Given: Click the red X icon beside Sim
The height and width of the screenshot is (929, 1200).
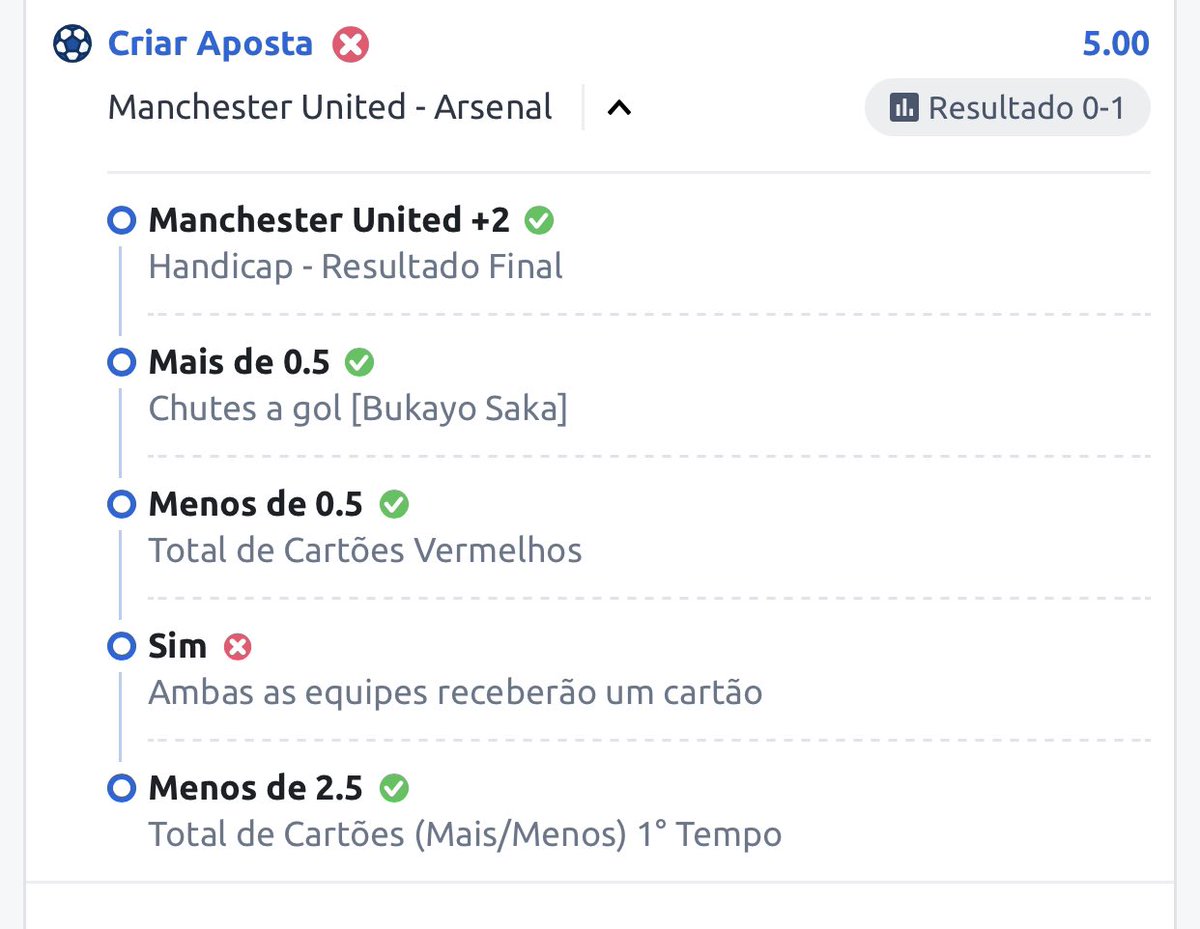Looking at the screenshot, I should click(x=237, y=646).
